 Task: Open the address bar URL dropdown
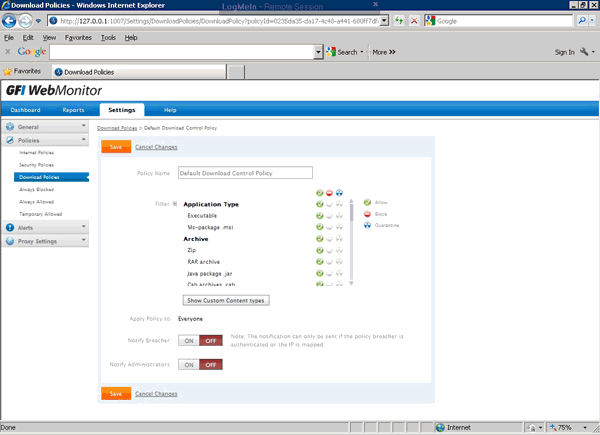tap(385, 21)
